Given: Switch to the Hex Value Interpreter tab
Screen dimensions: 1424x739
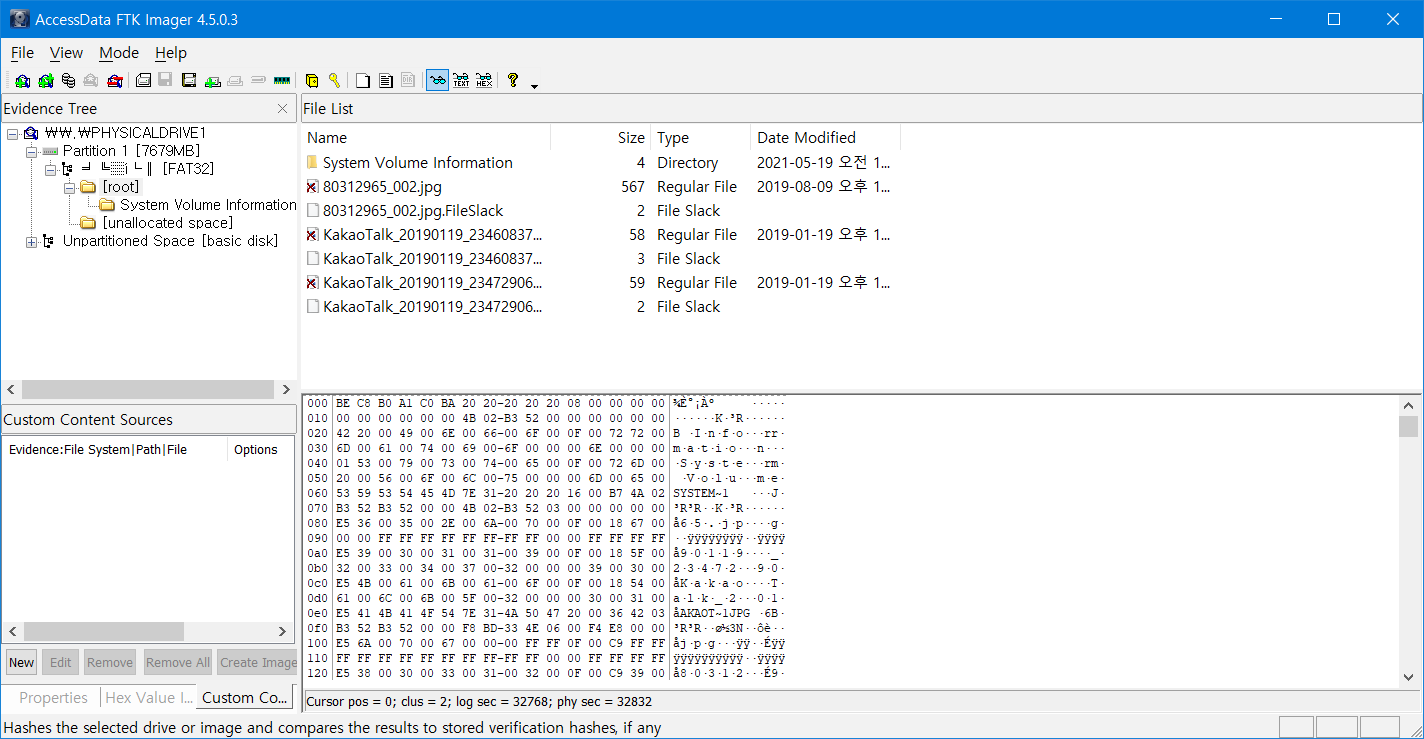Looking at the screenshot, I should point(148,698).
